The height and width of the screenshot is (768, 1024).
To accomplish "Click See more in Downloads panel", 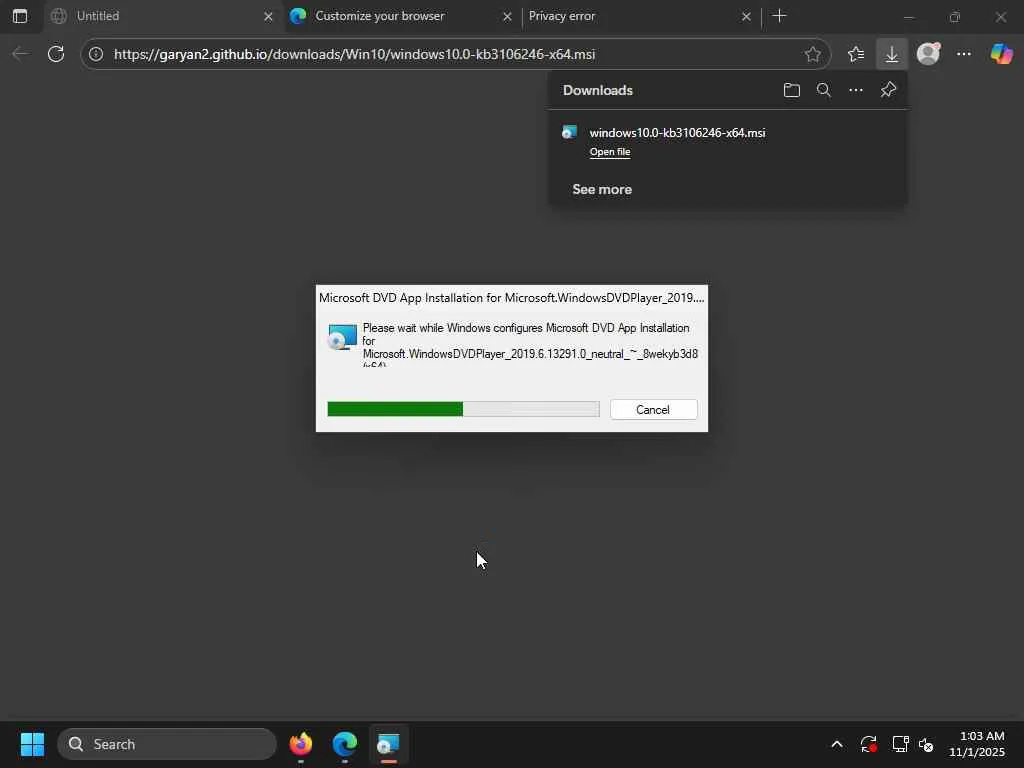I will (601, 189).
